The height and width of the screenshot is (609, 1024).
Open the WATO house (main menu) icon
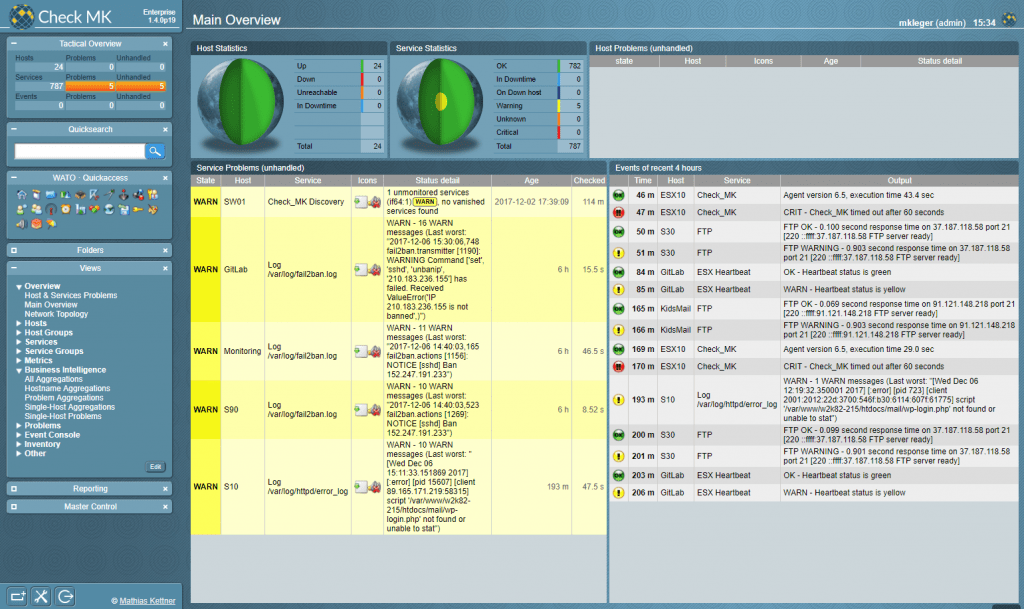point(22,195)
